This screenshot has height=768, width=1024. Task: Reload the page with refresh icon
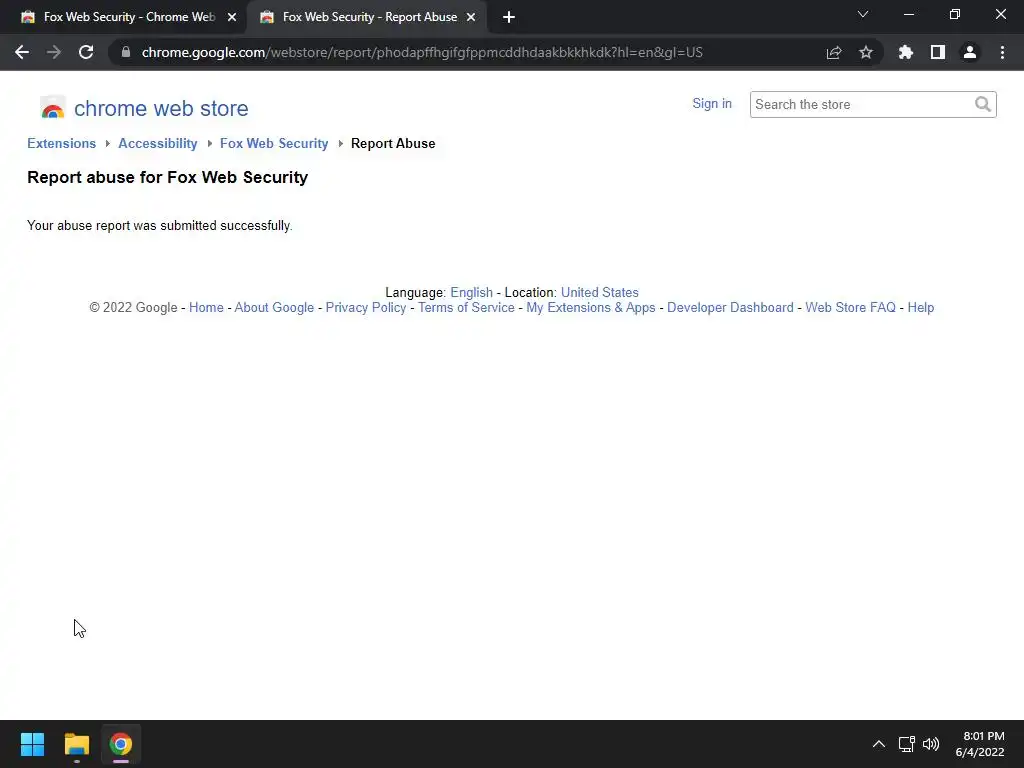(x=86, y=52)
